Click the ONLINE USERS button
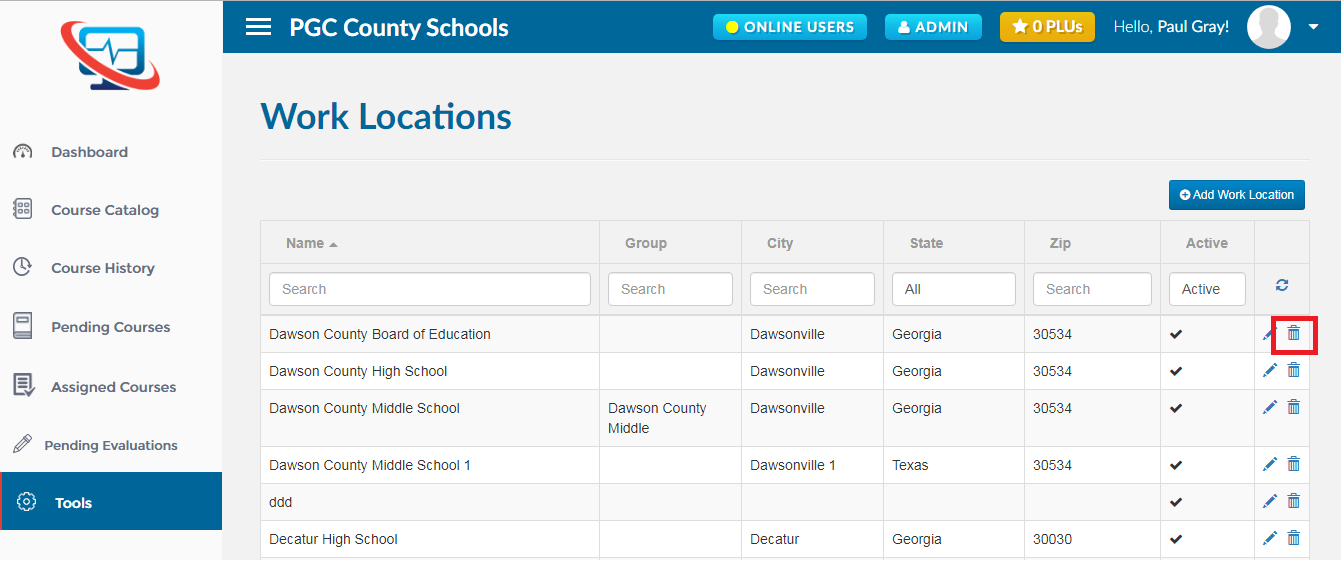 (x=789, y=27)
